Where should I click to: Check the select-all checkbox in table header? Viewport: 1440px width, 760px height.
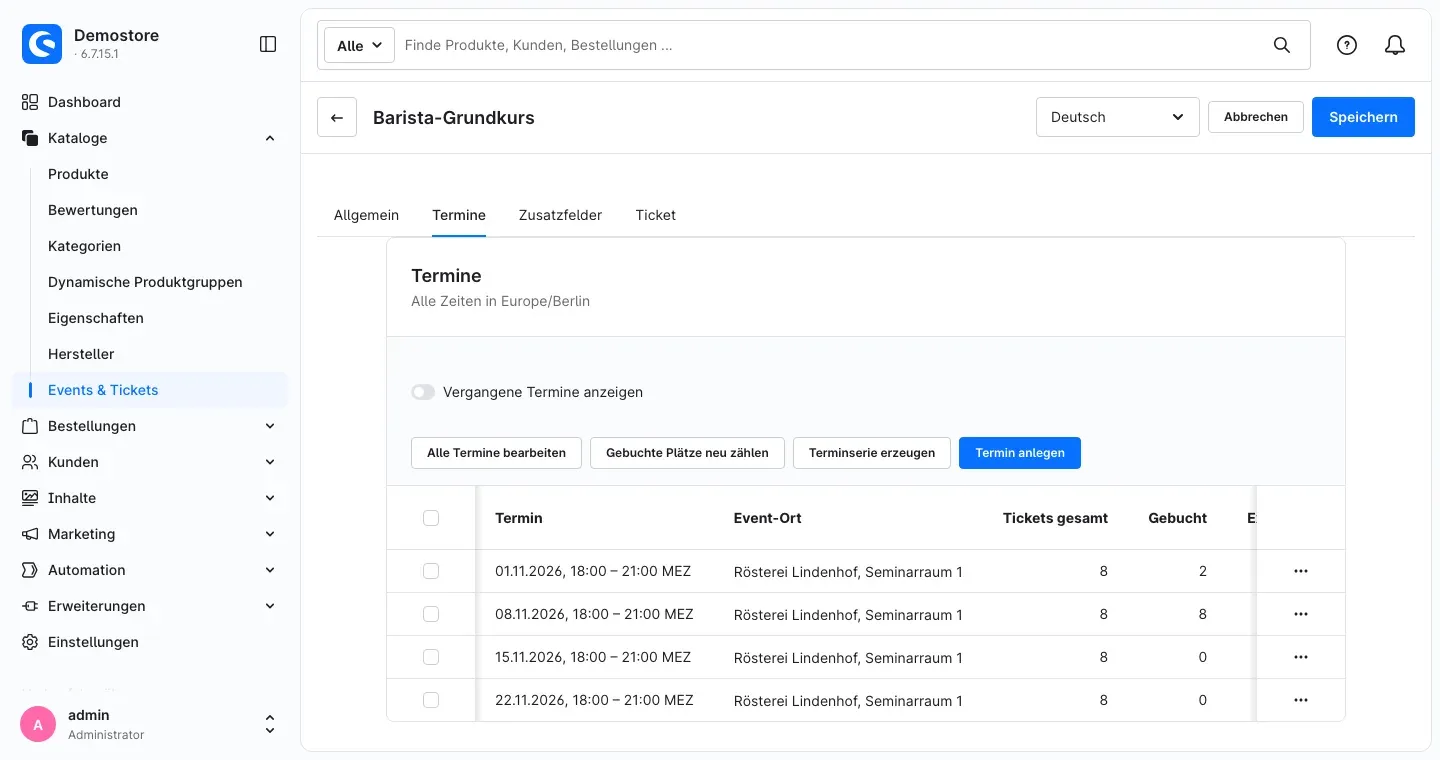coord(431,518)
